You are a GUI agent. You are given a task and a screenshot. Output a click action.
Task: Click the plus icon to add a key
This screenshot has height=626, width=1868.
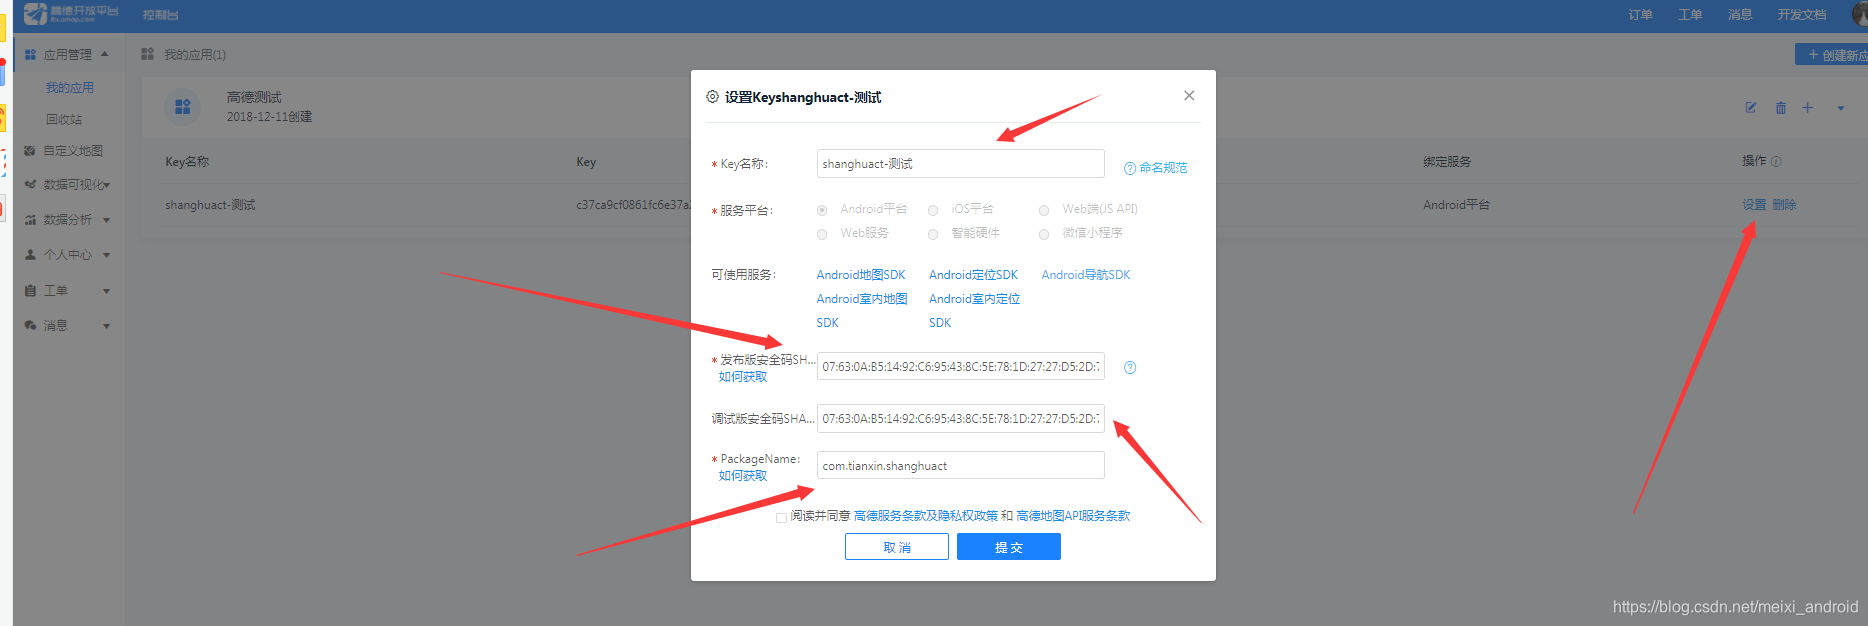(x=1808, y=107)
